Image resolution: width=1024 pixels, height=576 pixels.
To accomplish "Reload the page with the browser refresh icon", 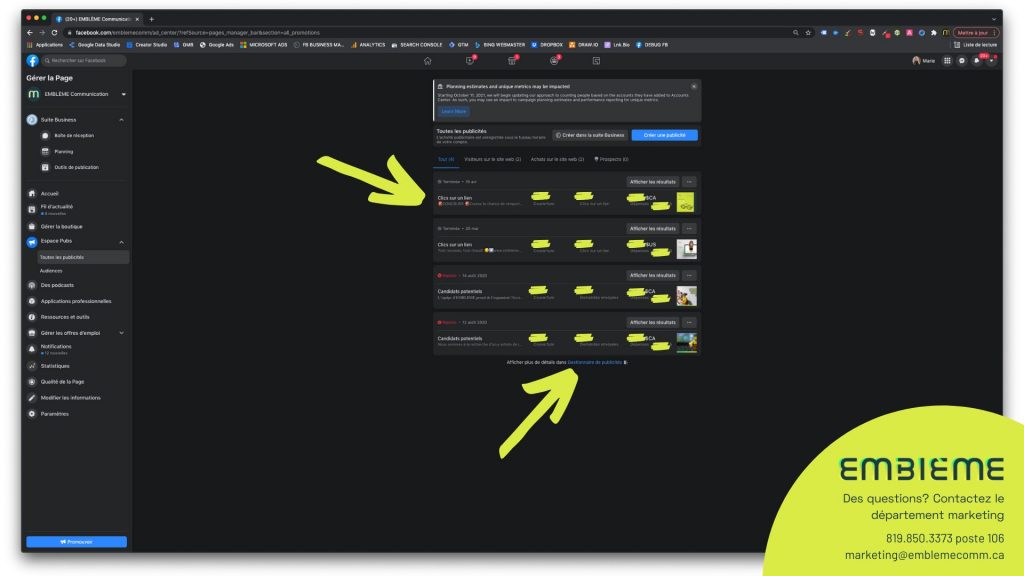I will [x=54, y=33].
